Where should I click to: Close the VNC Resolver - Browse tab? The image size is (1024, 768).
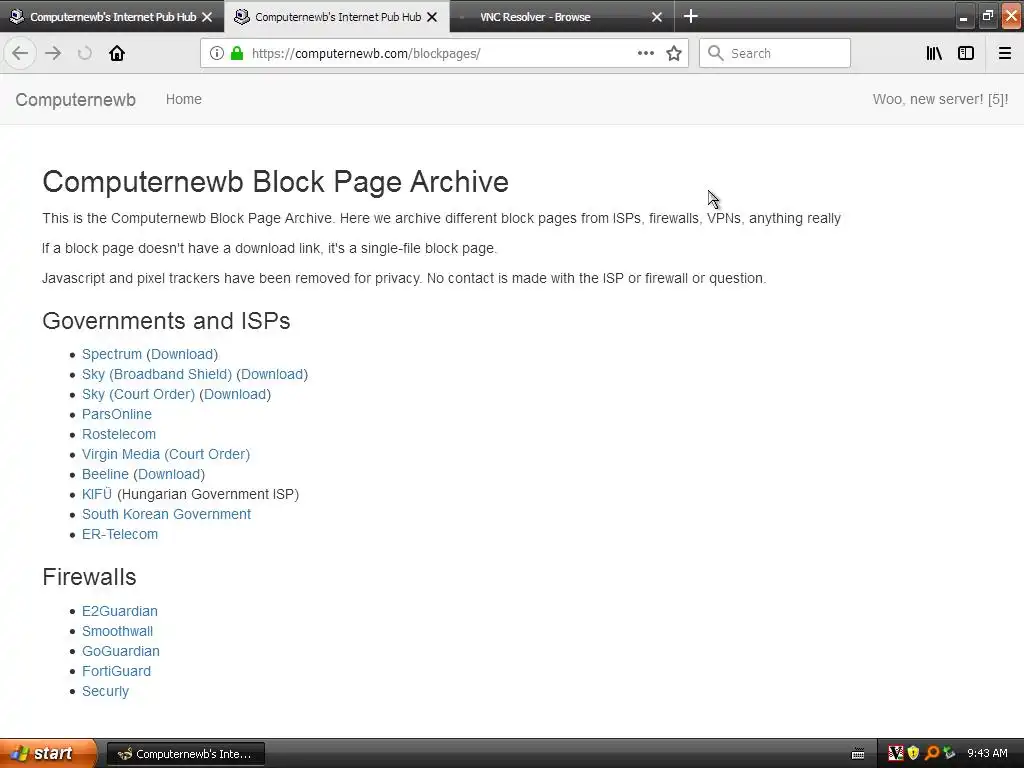click(657, 17)
